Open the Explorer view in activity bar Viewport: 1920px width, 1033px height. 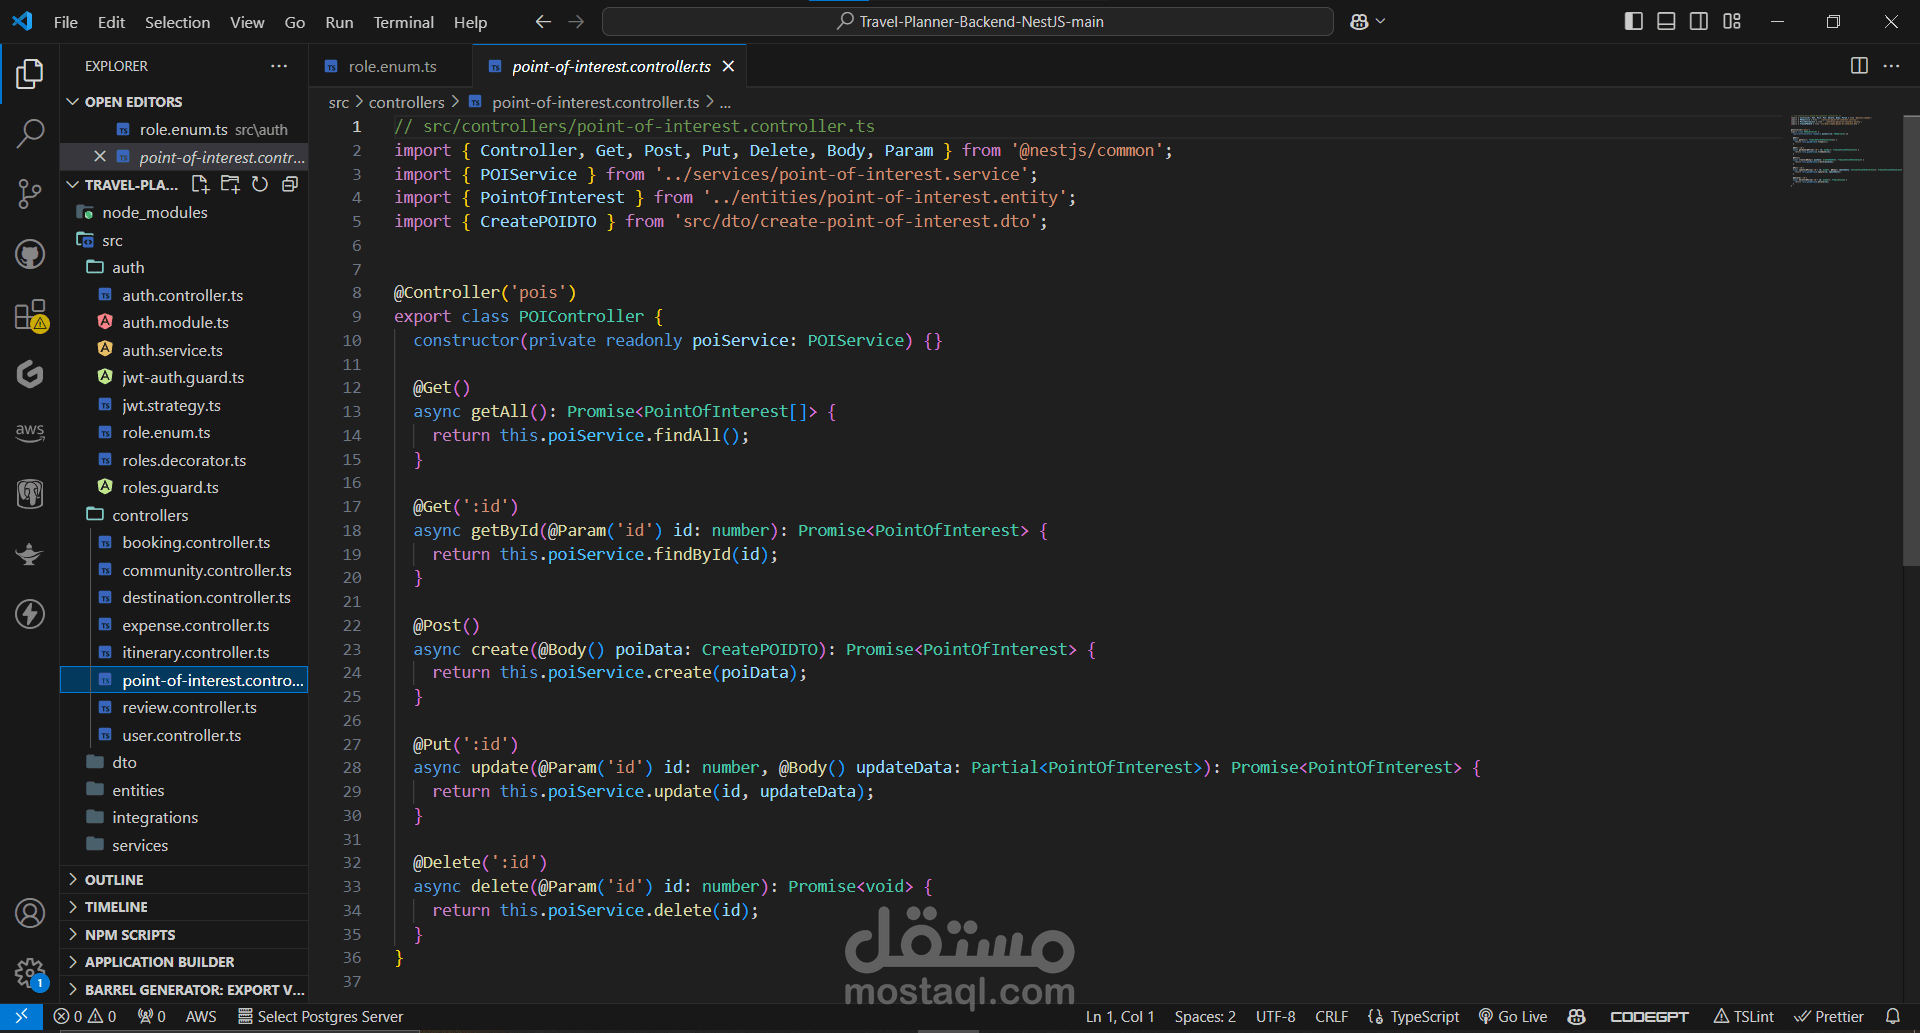click(x=30, y=73)
